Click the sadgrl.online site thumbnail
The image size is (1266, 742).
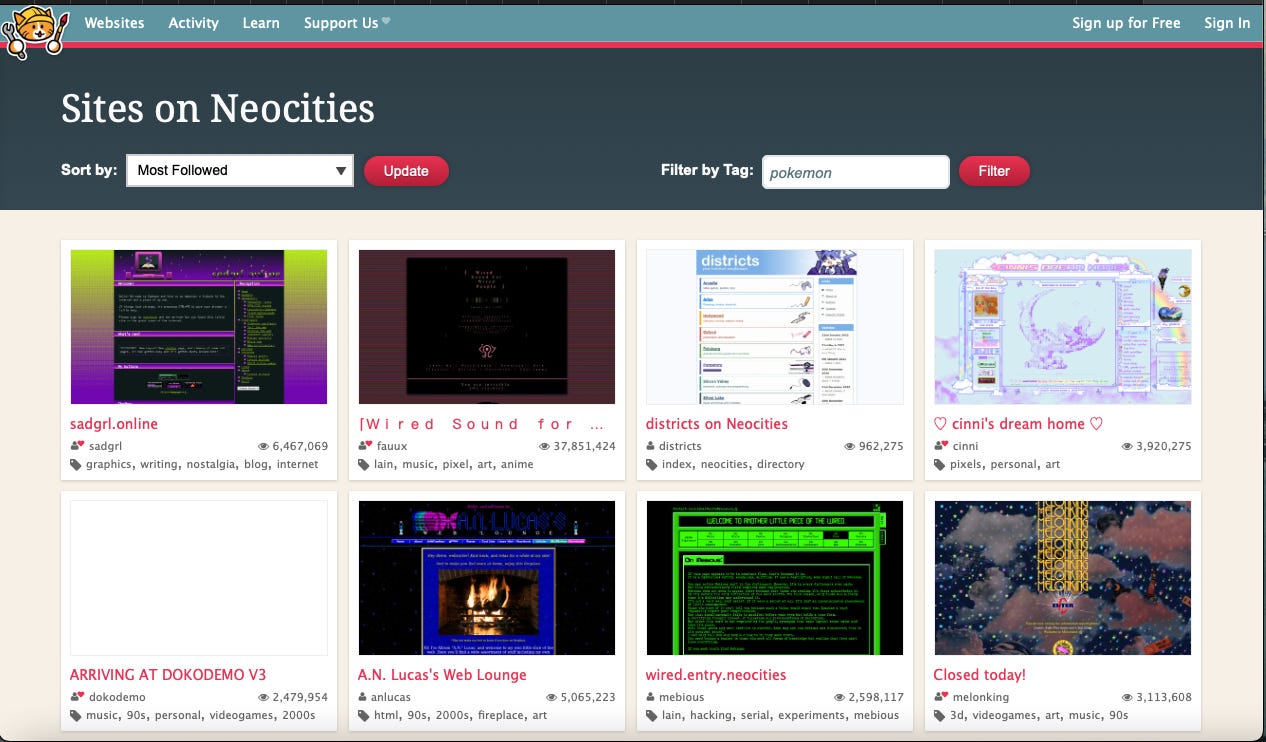click(199, 327)
